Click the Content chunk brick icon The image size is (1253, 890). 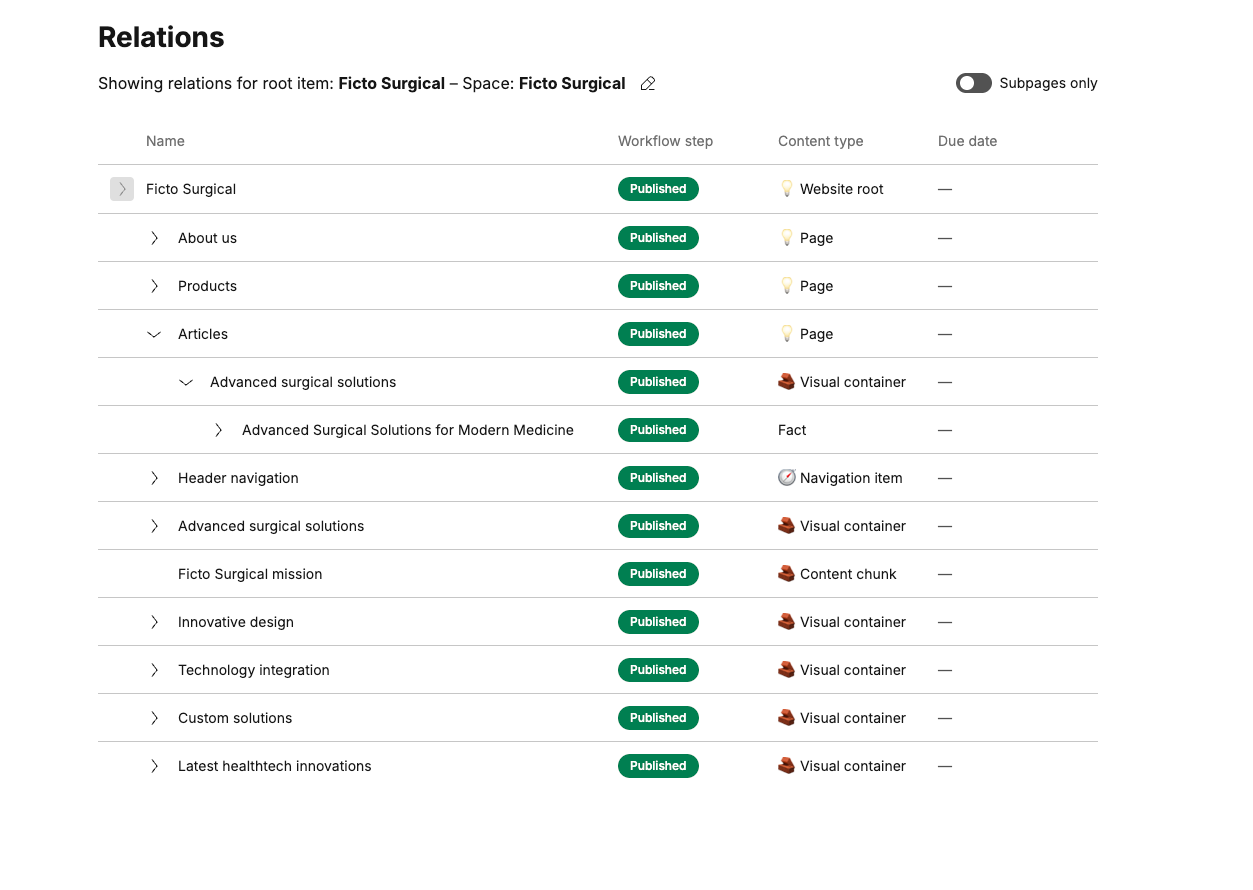click(787, 574)
